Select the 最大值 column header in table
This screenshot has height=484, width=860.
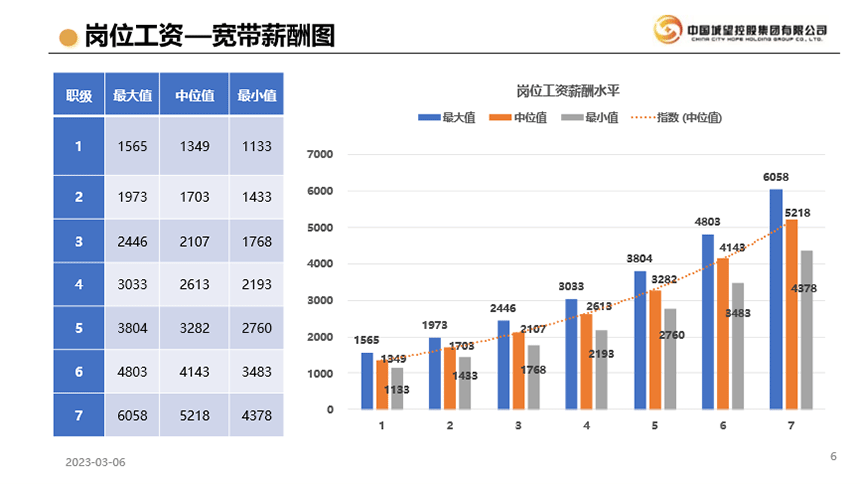point(132,96)
